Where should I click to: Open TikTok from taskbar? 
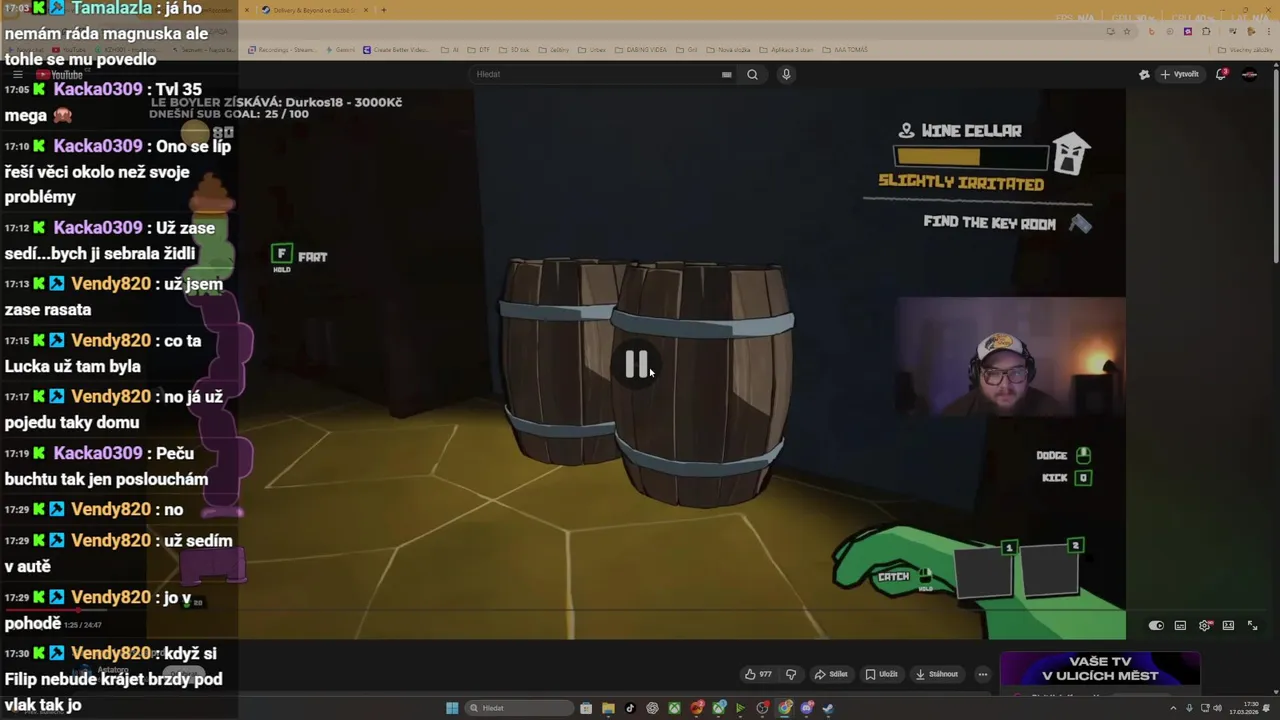(x=630, y=708)
